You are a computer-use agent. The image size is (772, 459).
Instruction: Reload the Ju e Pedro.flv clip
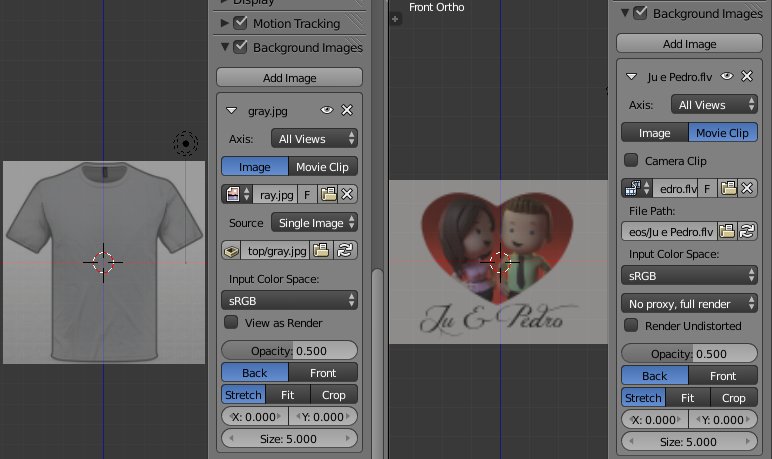tap(747, 231)
